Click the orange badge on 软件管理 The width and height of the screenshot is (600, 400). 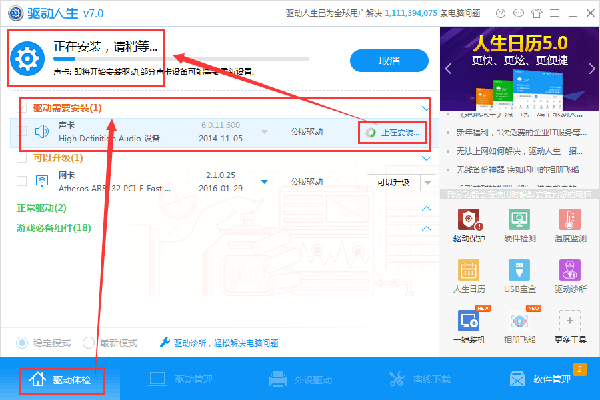pyautogui.click(x=579, y=369)
